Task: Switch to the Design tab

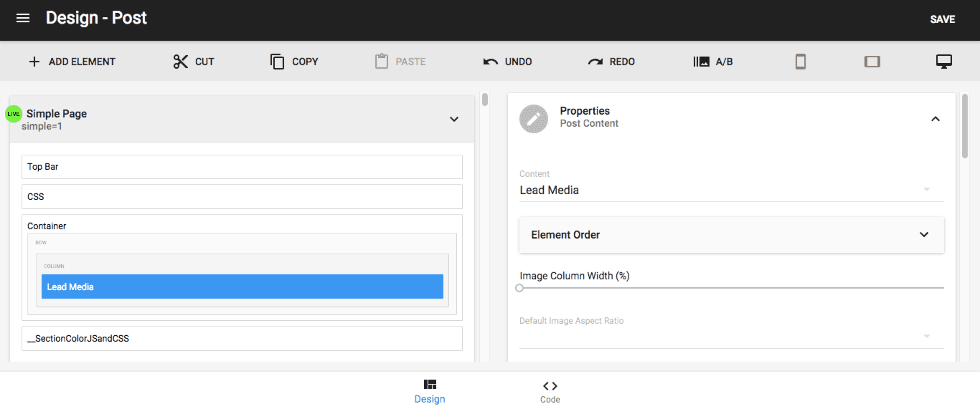Action: point(430,391)
